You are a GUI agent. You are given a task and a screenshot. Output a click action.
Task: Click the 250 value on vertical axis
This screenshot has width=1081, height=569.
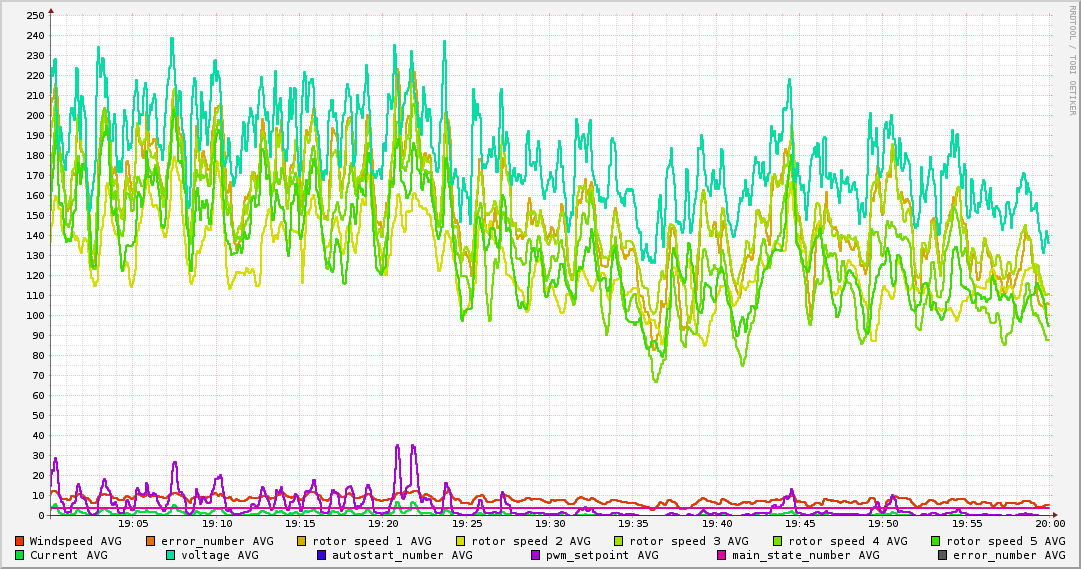click(x=35, y=16)
